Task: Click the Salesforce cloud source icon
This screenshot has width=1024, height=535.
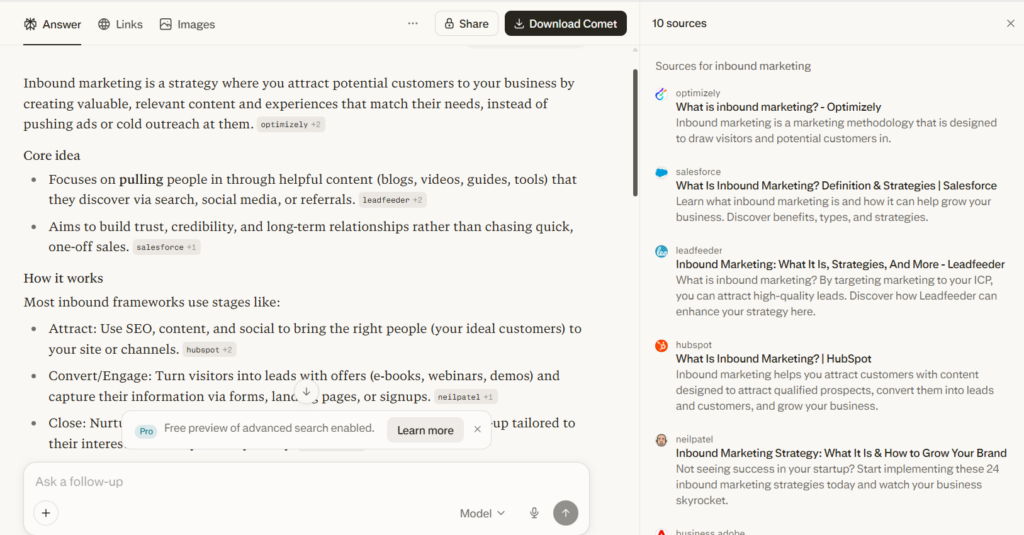Action: (662, 172)
